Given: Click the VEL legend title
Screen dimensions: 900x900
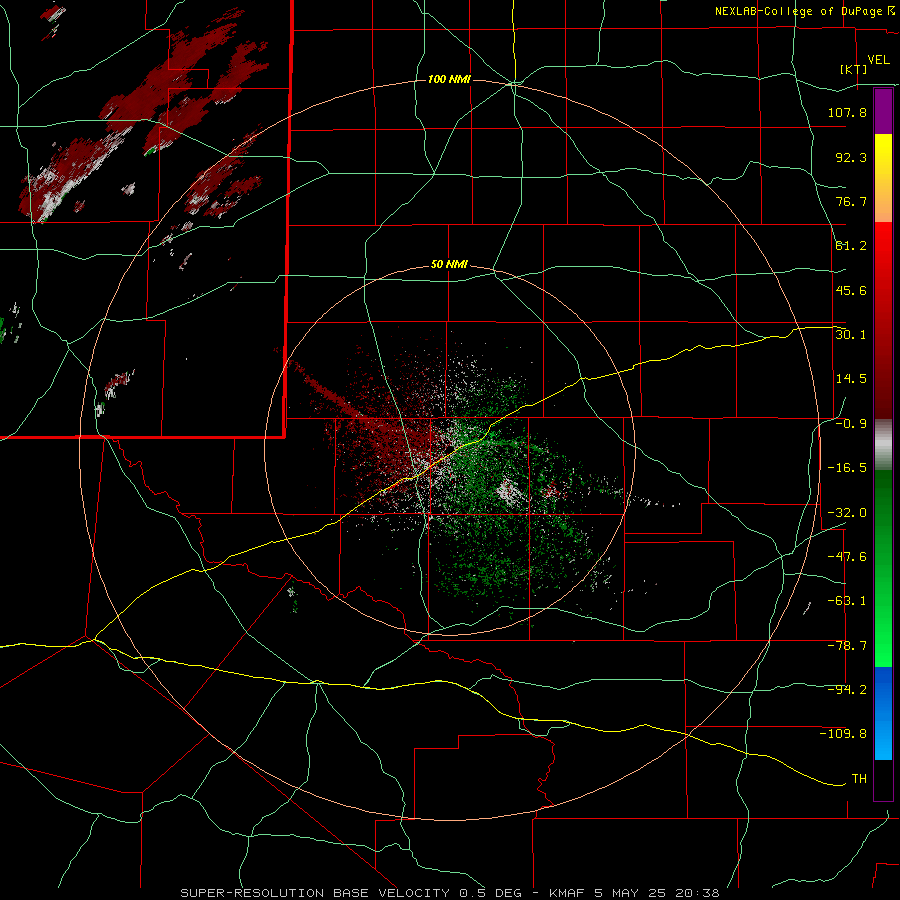Looking at the screenshot, I should 878,60.
